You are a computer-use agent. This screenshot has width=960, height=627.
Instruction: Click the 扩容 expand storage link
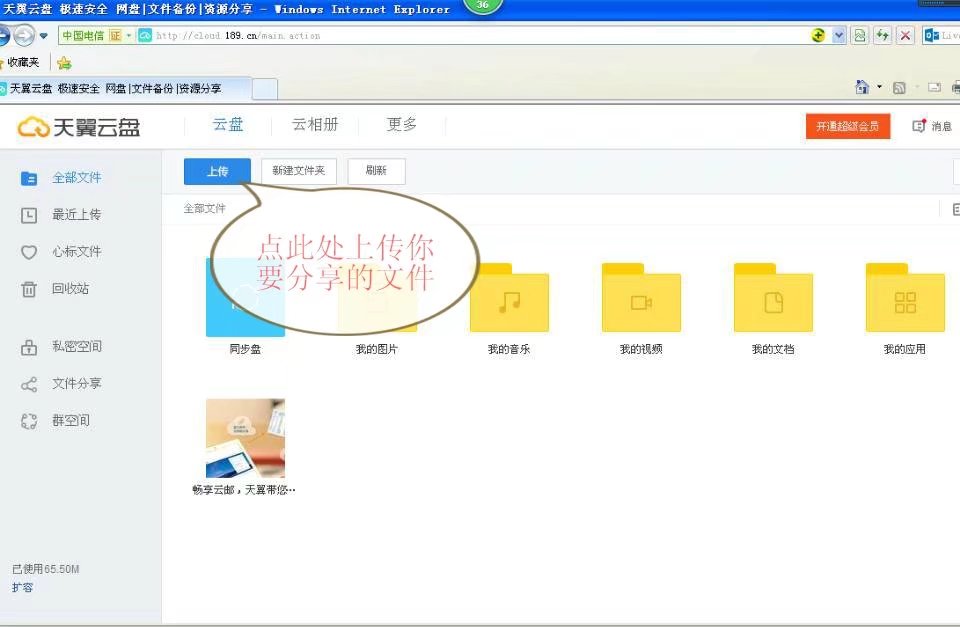22,588
